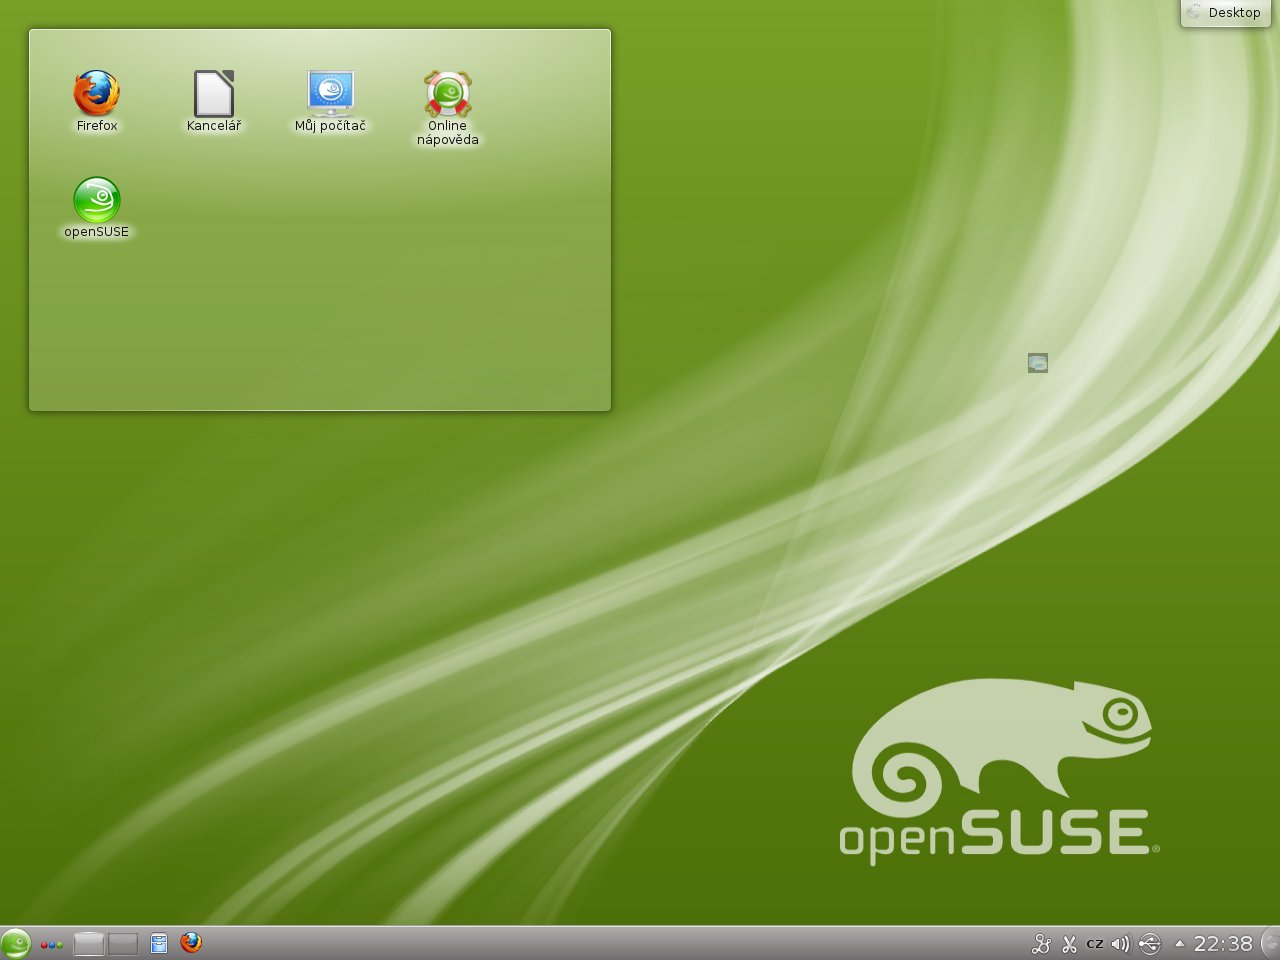Switch to the second virtual desktop pager
1280x960 pixels.
(123, 943)
